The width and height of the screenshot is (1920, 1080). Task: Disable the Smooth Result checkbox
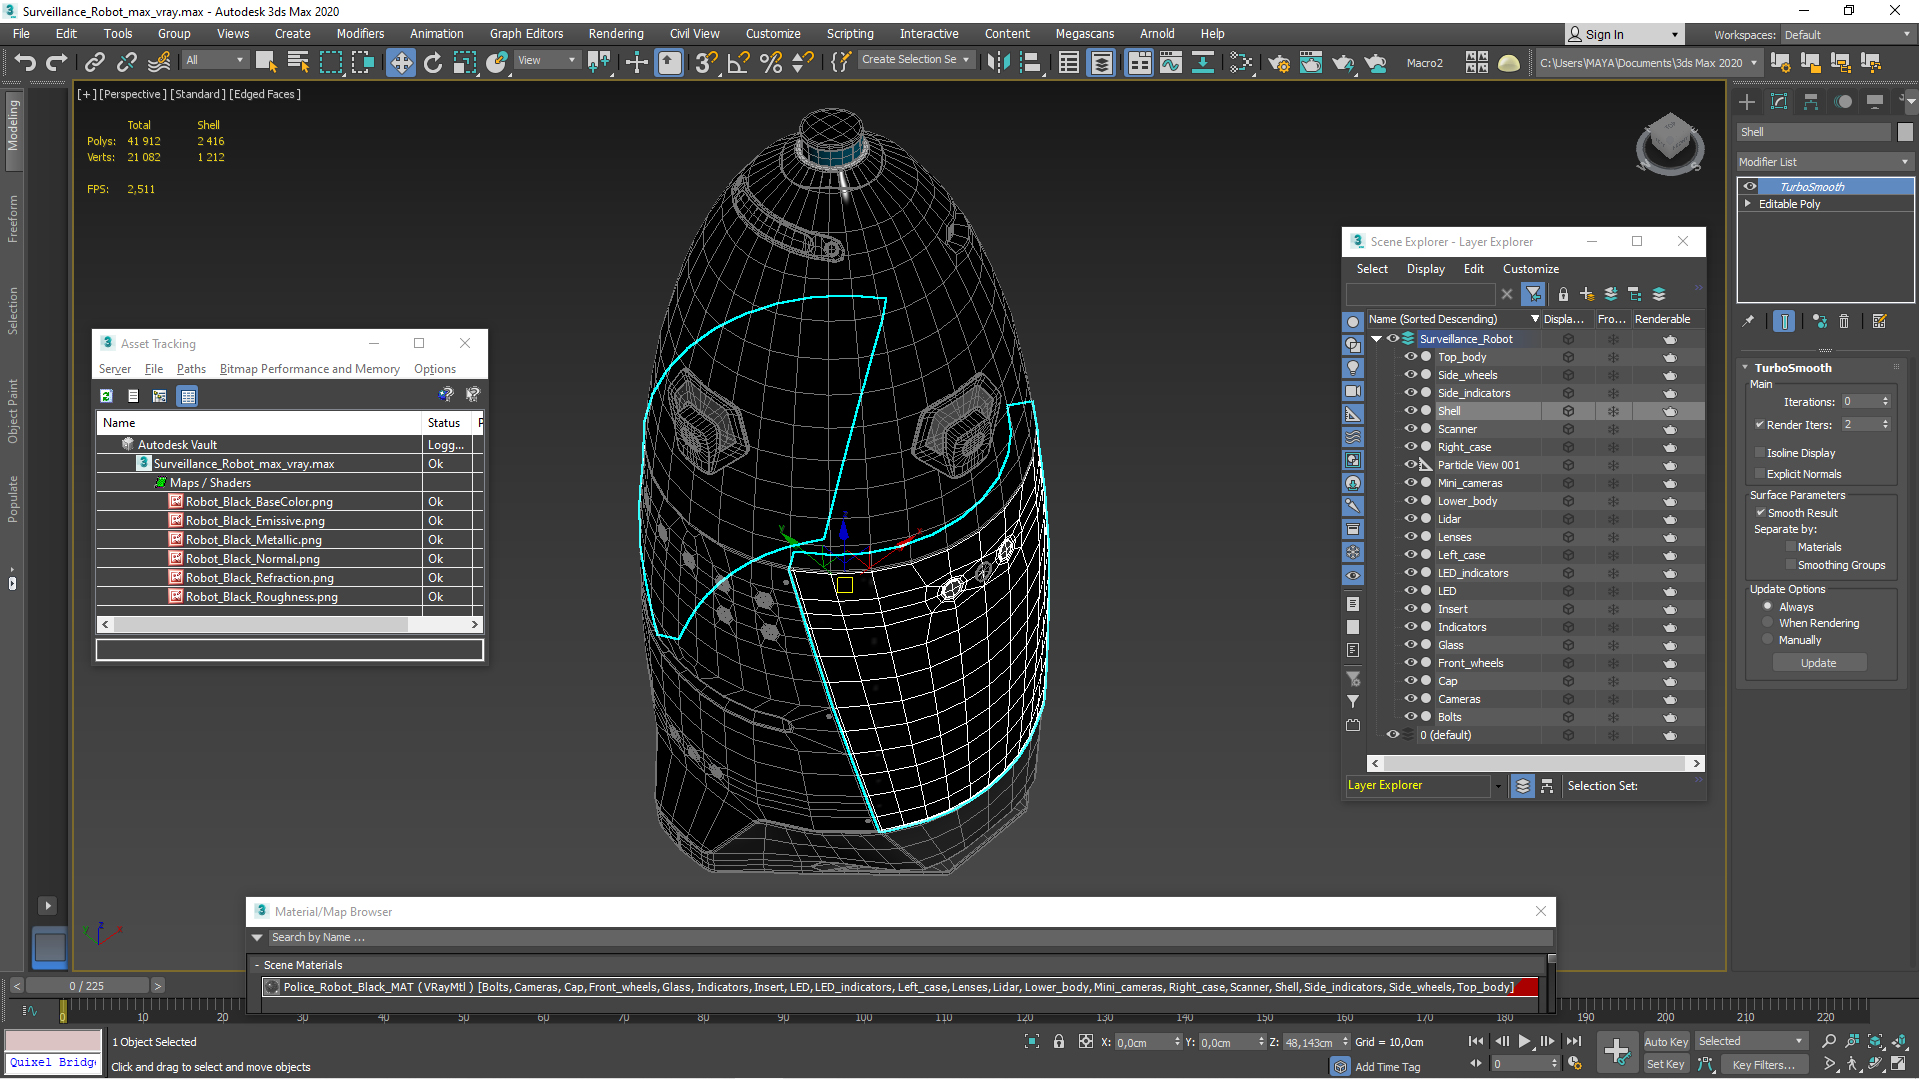coord(1760,513)
